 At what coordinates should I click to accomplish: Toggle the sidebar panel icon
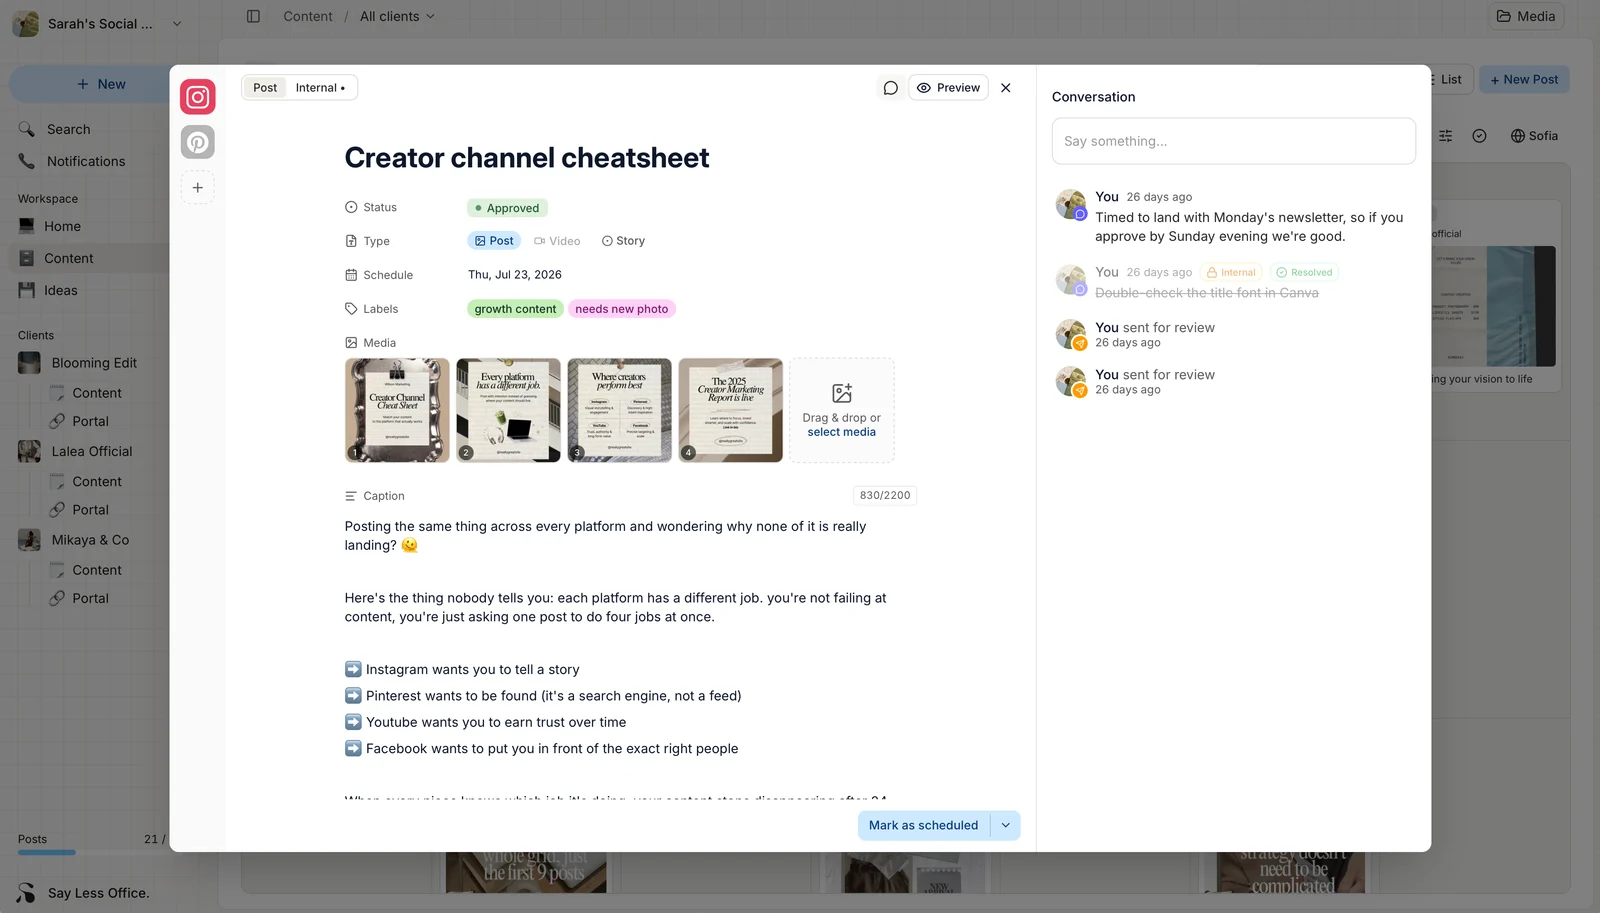click(x=253, y=16)
